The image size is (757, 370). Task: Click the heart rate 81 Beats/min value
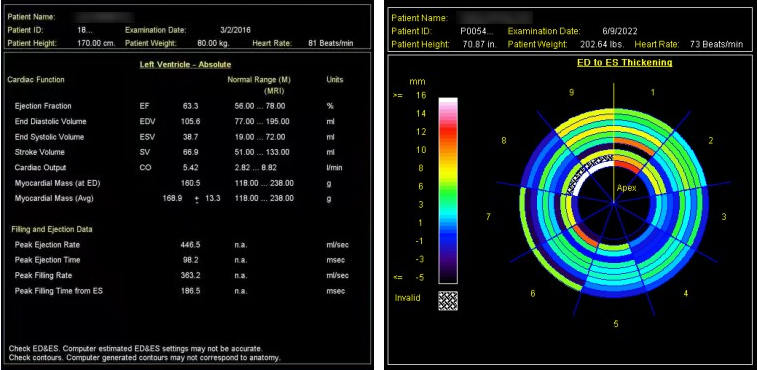[x=331, y=43]
